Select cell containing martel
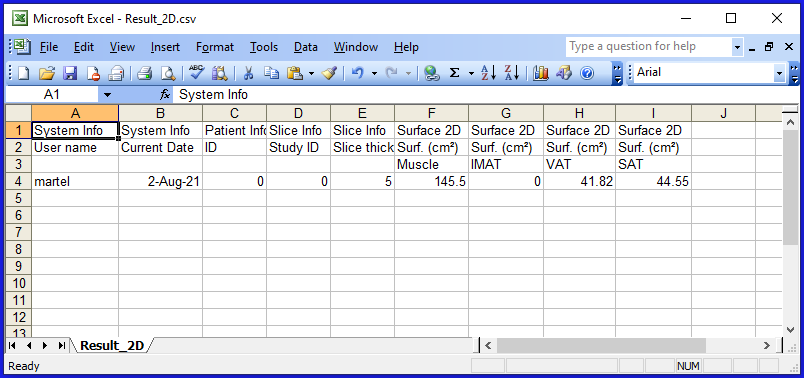 click(x=75, y=181)
